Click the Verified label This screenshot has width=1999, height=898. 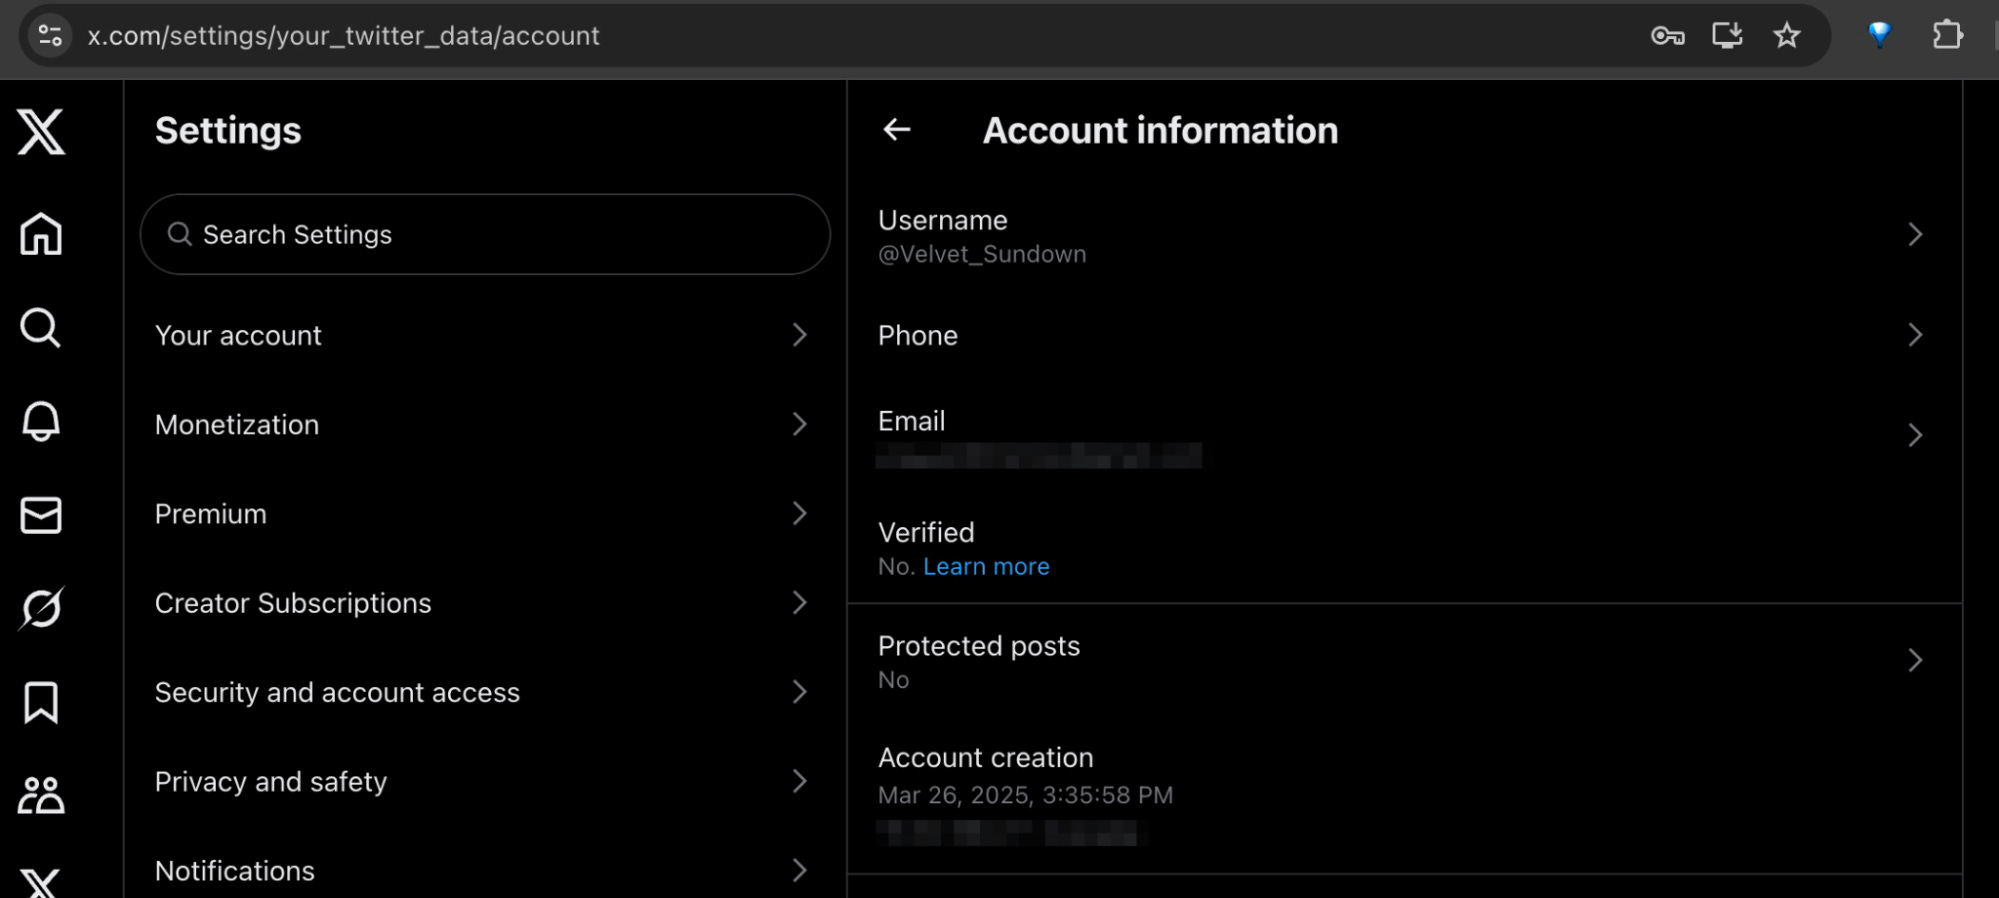click(926, 532)
